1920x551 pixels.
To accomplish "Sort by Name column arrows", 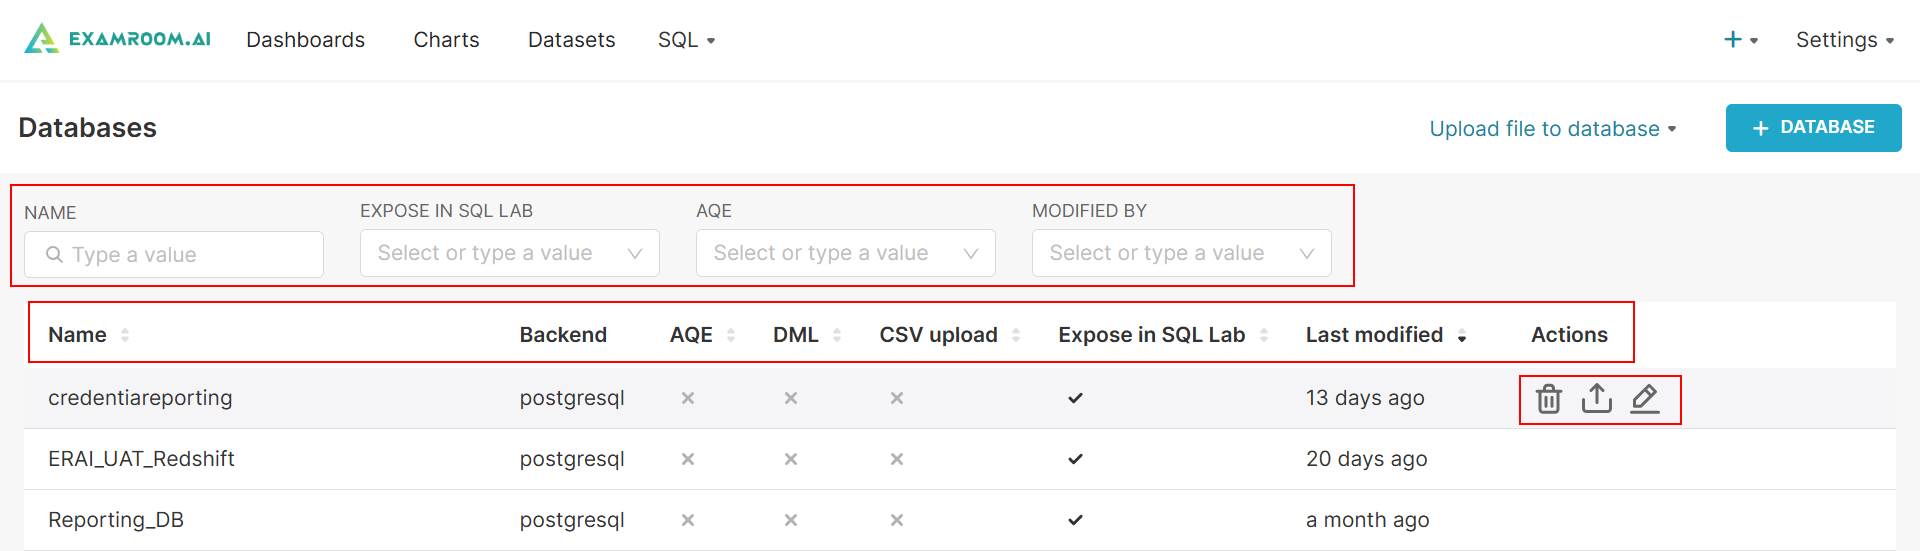I will tap(125, 335).
